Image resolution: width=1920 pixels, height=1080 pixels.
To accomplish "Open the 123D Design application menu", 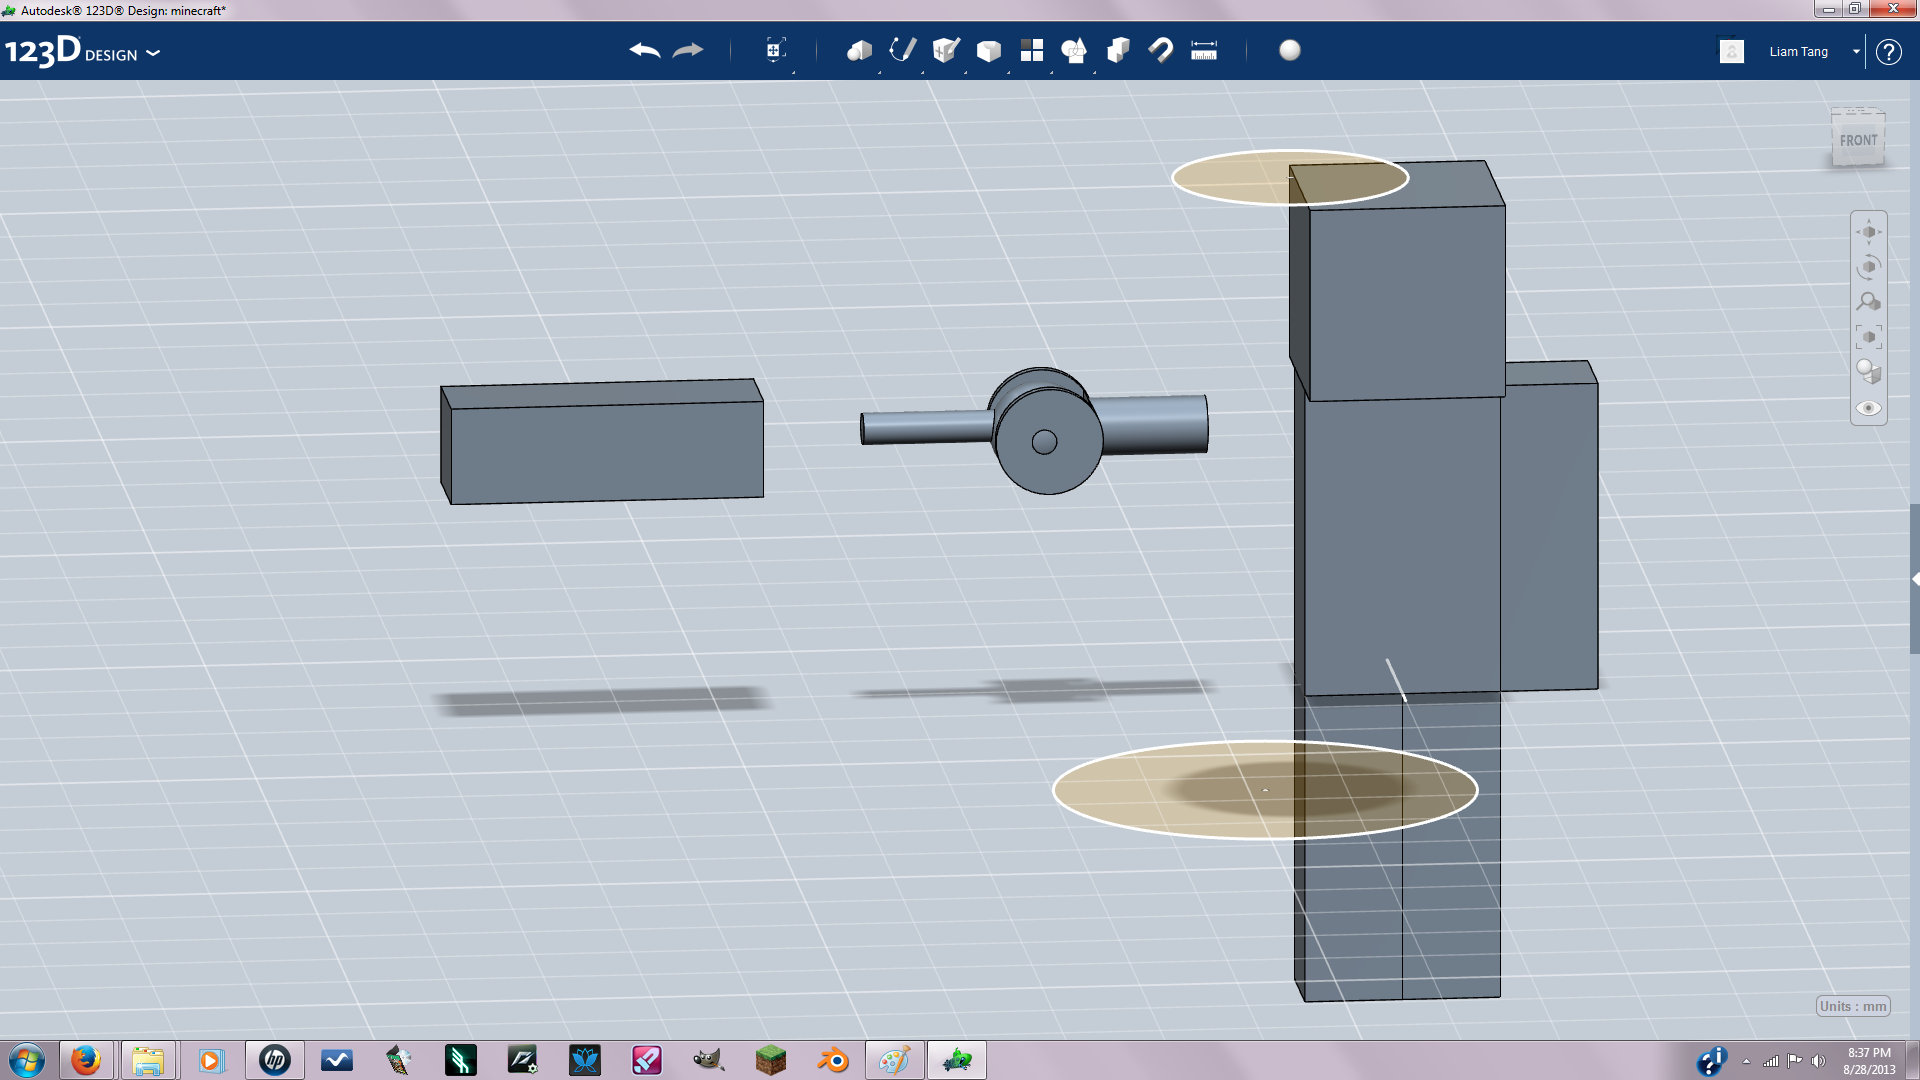I will pos(82,51).
